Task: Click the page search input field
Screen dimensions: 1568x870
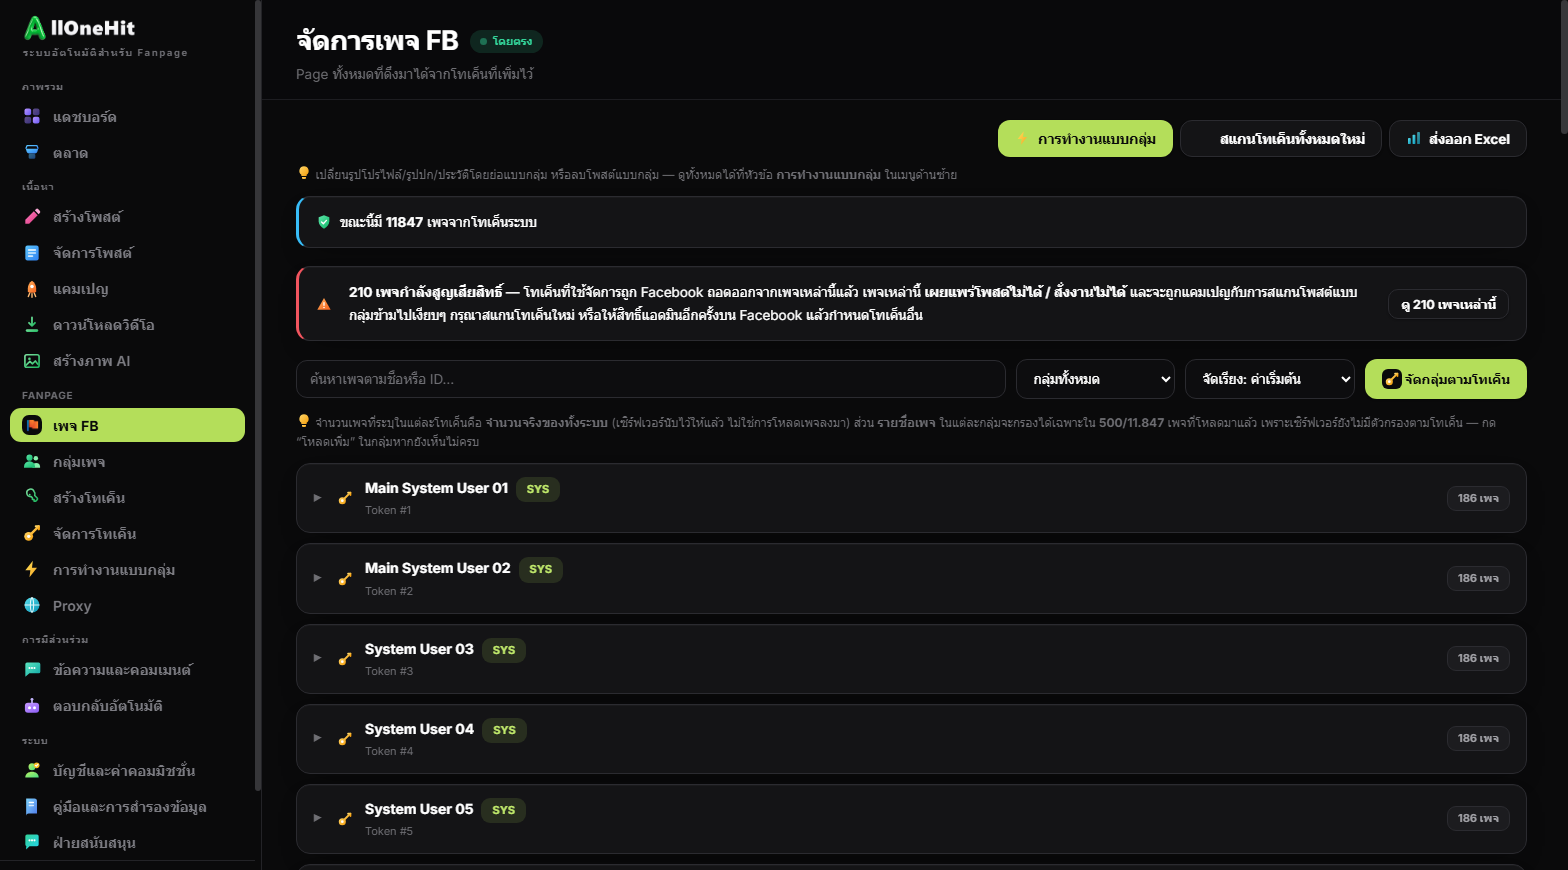Action: [x=651, y=379]
